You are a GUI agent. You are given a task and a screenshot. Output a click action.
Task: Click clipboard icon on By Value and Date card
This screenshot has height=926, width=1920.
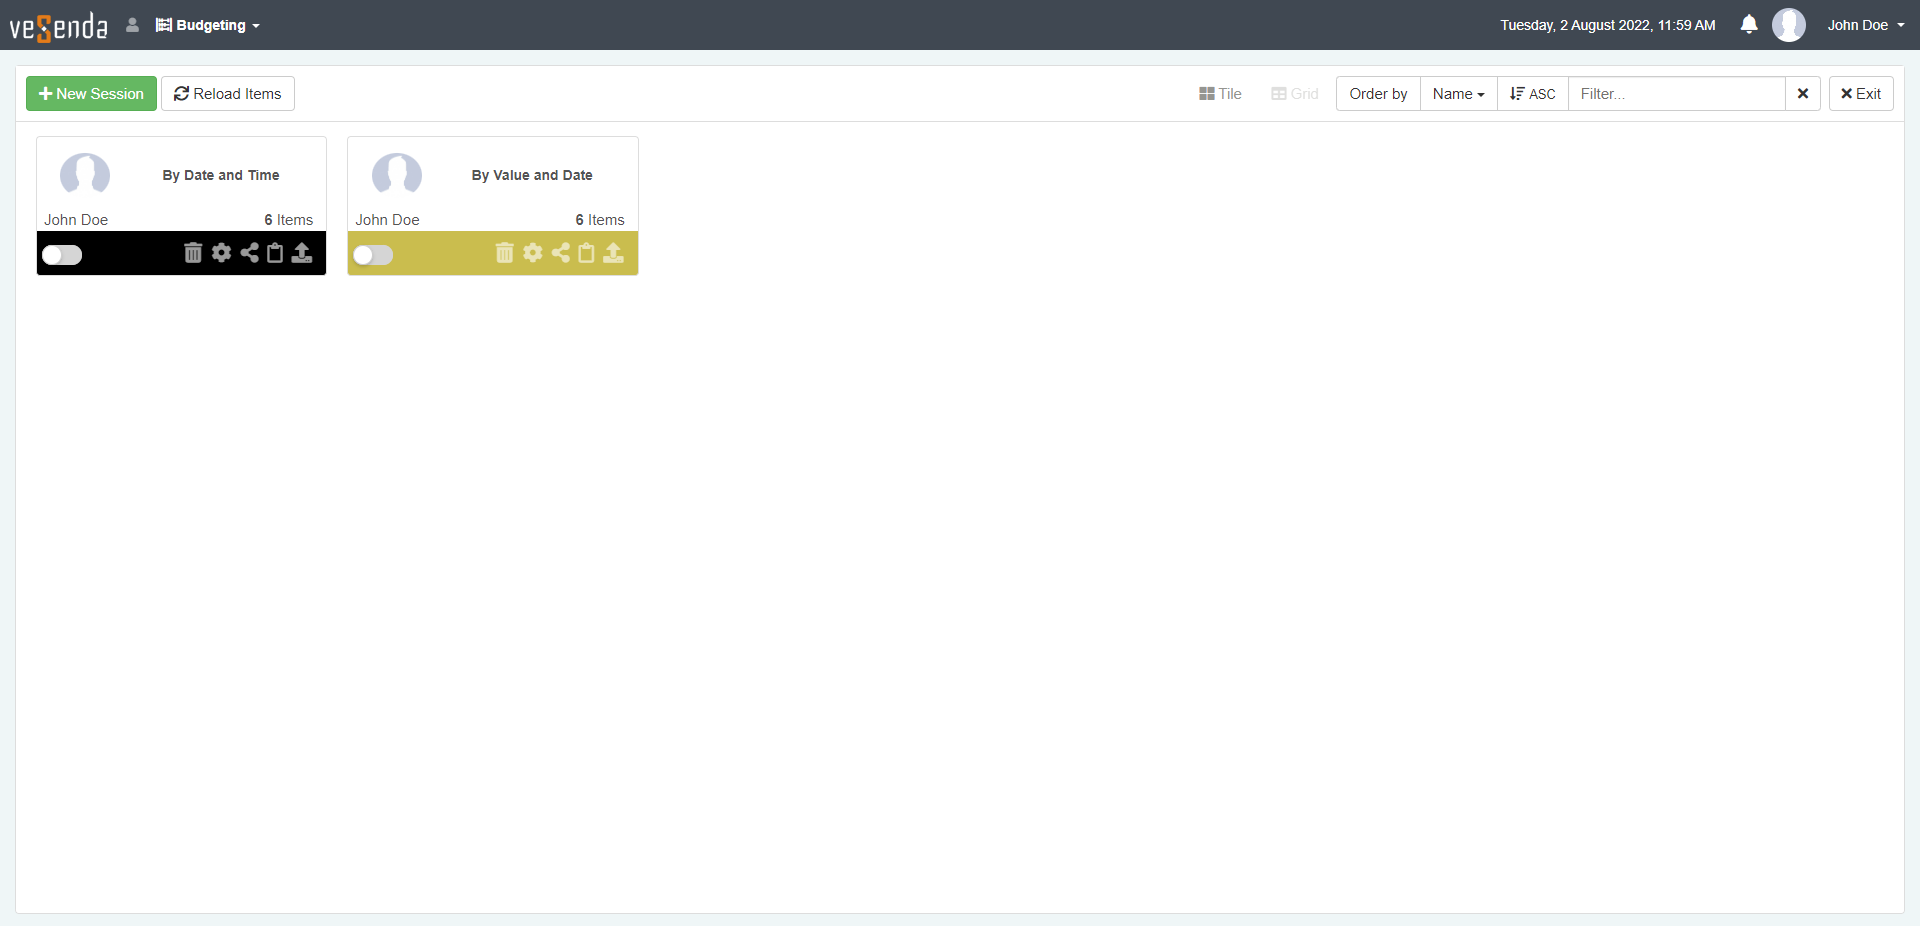(x=586, y=253)
